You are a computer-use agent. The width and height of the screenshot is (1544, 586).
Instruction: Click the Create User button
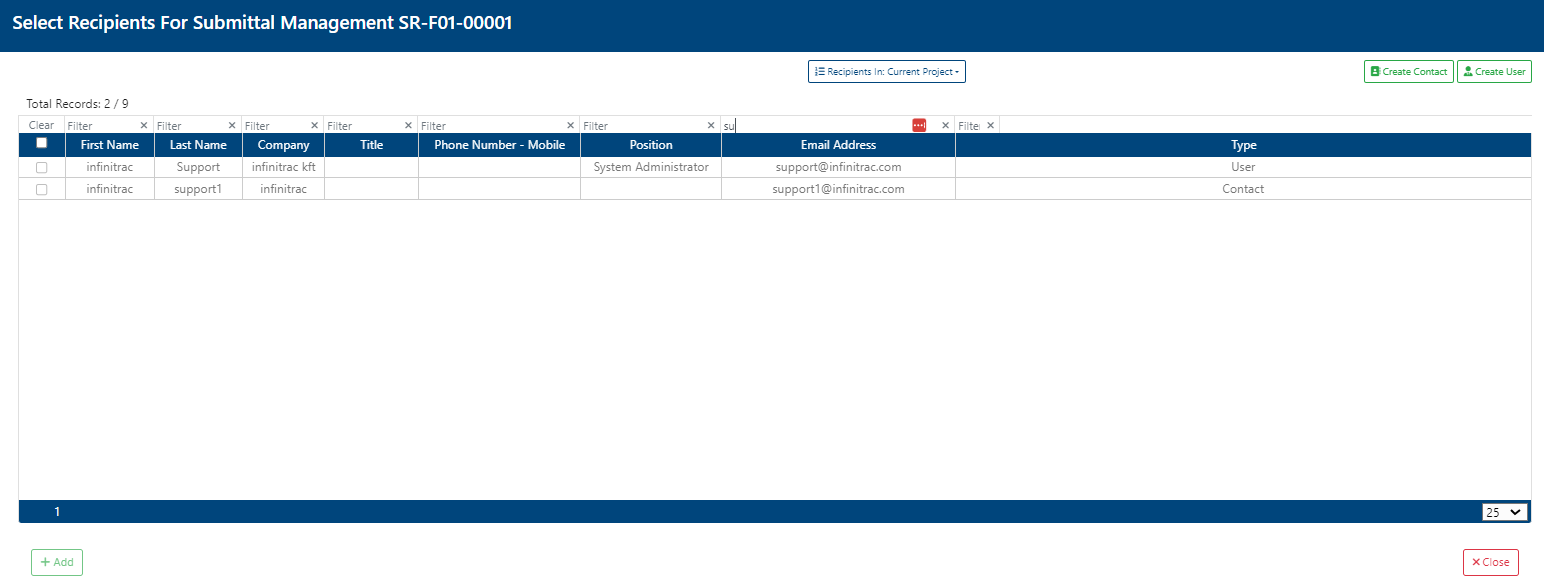[x=1494, y=72]
